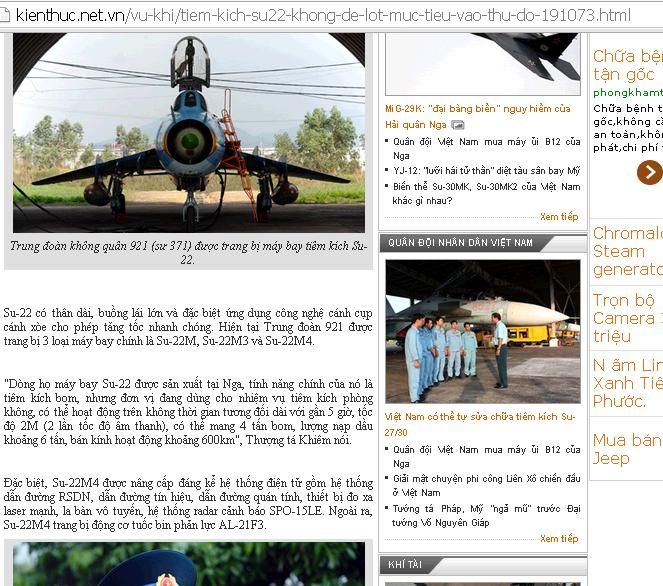Click the page icon beside the URL
Image resolution: width=663 pixels, height=586 pixels.
coord(4,15)
